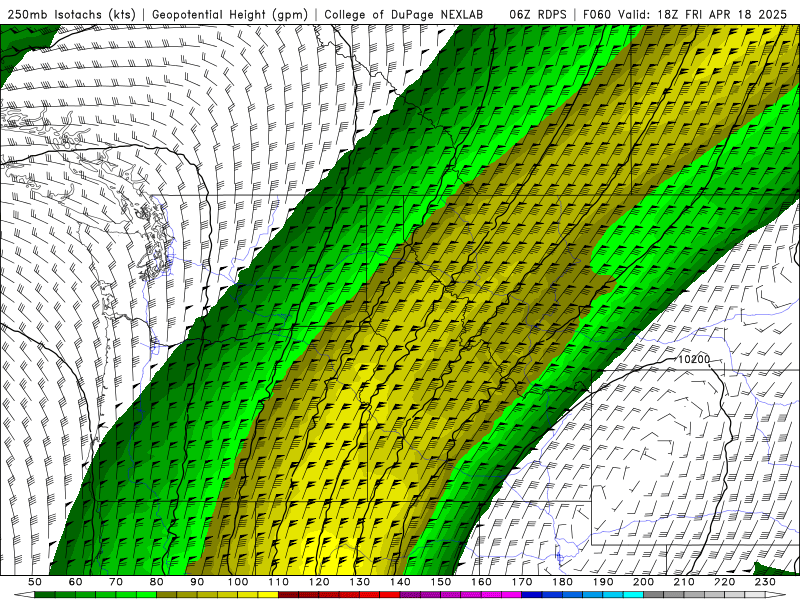Click the 'College of DuPage NEXLAB' label

pyautogui.click(x=403, y=15)
